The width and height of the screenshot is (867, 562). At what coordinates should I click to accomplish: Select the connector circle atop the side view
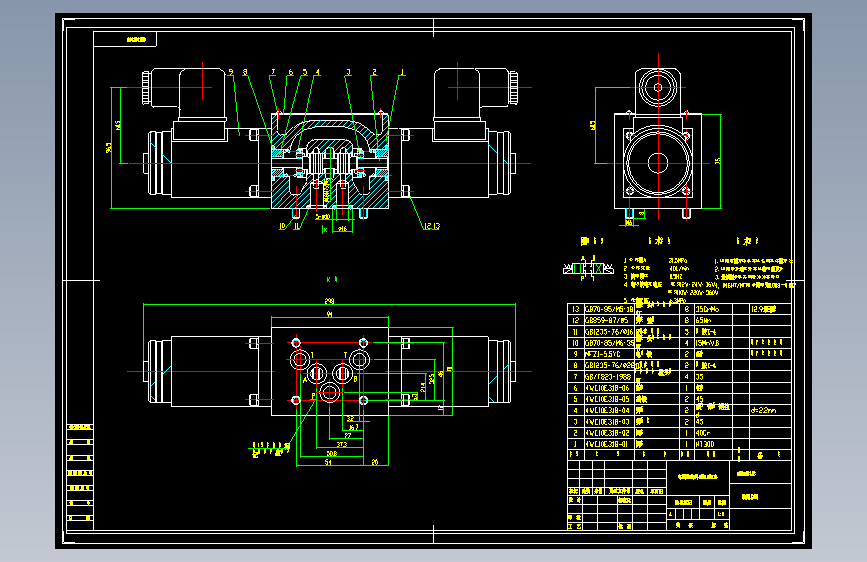(x=658, y=87)
